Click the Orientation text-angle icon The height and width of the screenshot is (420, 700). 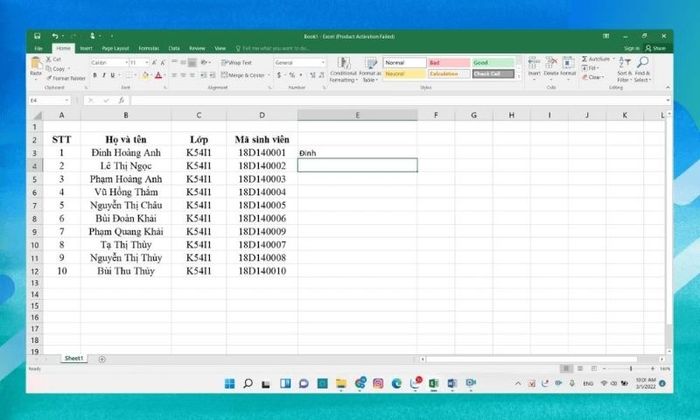pyautogui.click(x=204, y=62)
